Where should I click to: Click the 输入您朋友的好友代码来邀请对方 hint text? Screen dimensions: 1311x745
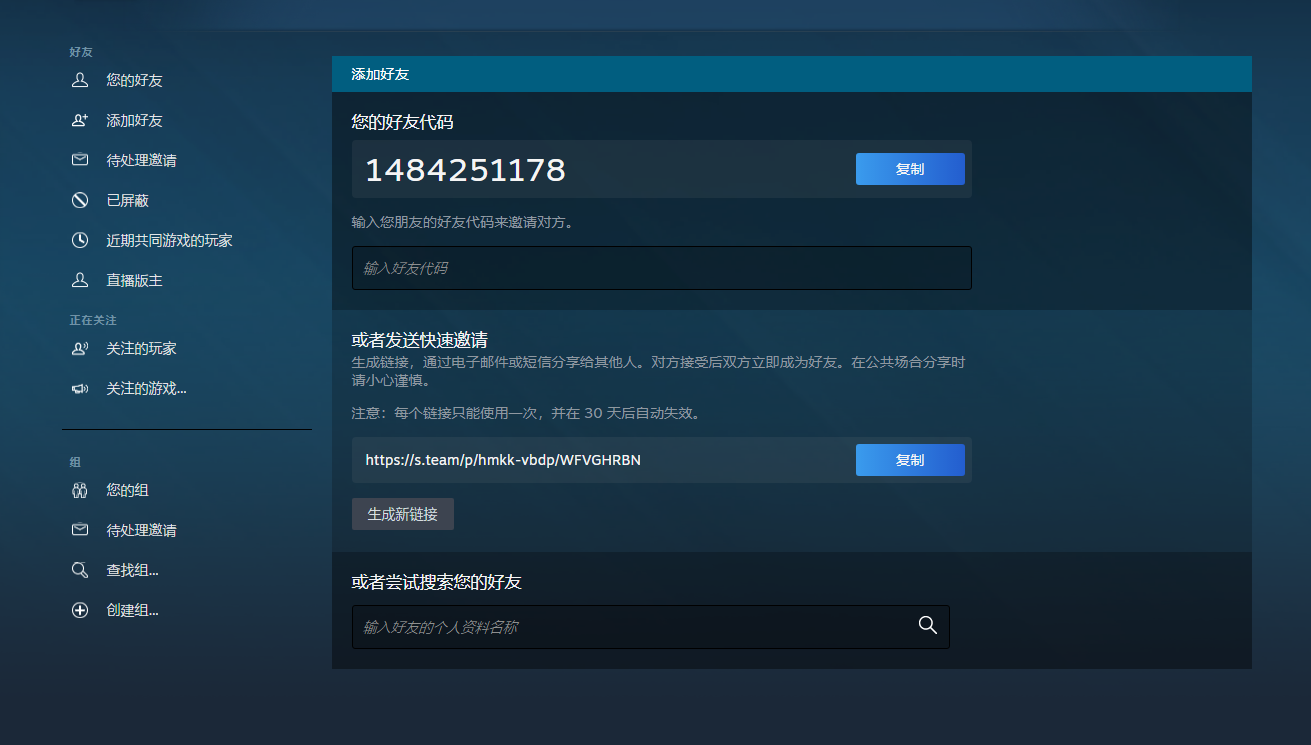(463, 222)
